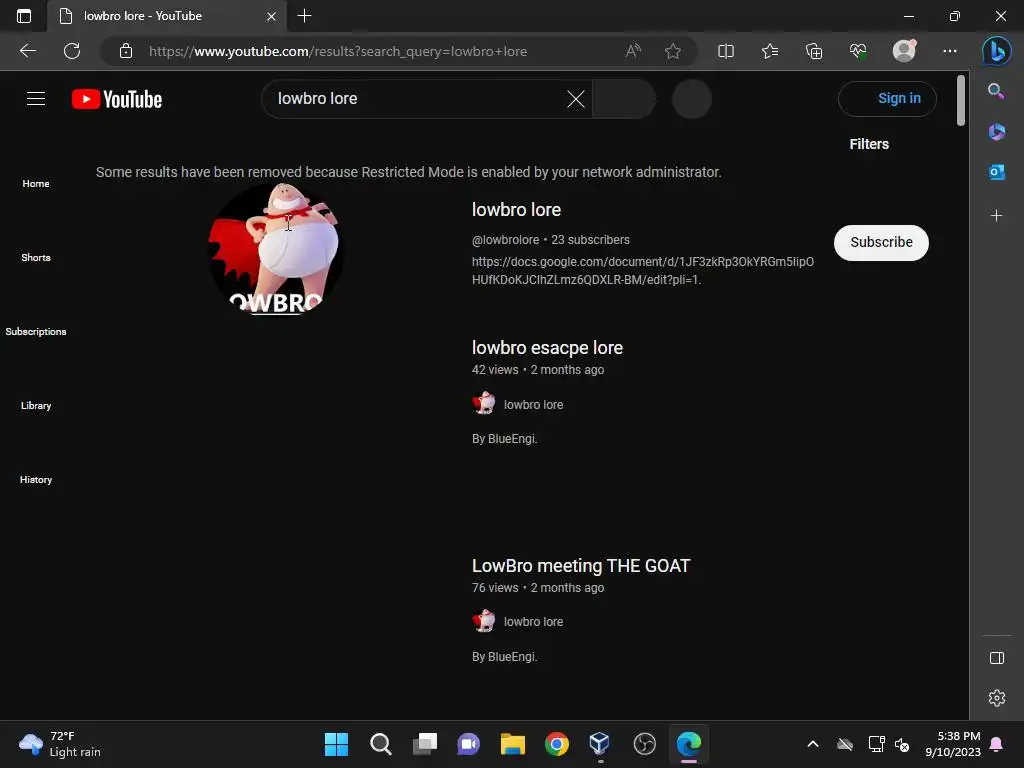Open the tab actions menu icon
1024x768 pixels.
pos(24,16)
